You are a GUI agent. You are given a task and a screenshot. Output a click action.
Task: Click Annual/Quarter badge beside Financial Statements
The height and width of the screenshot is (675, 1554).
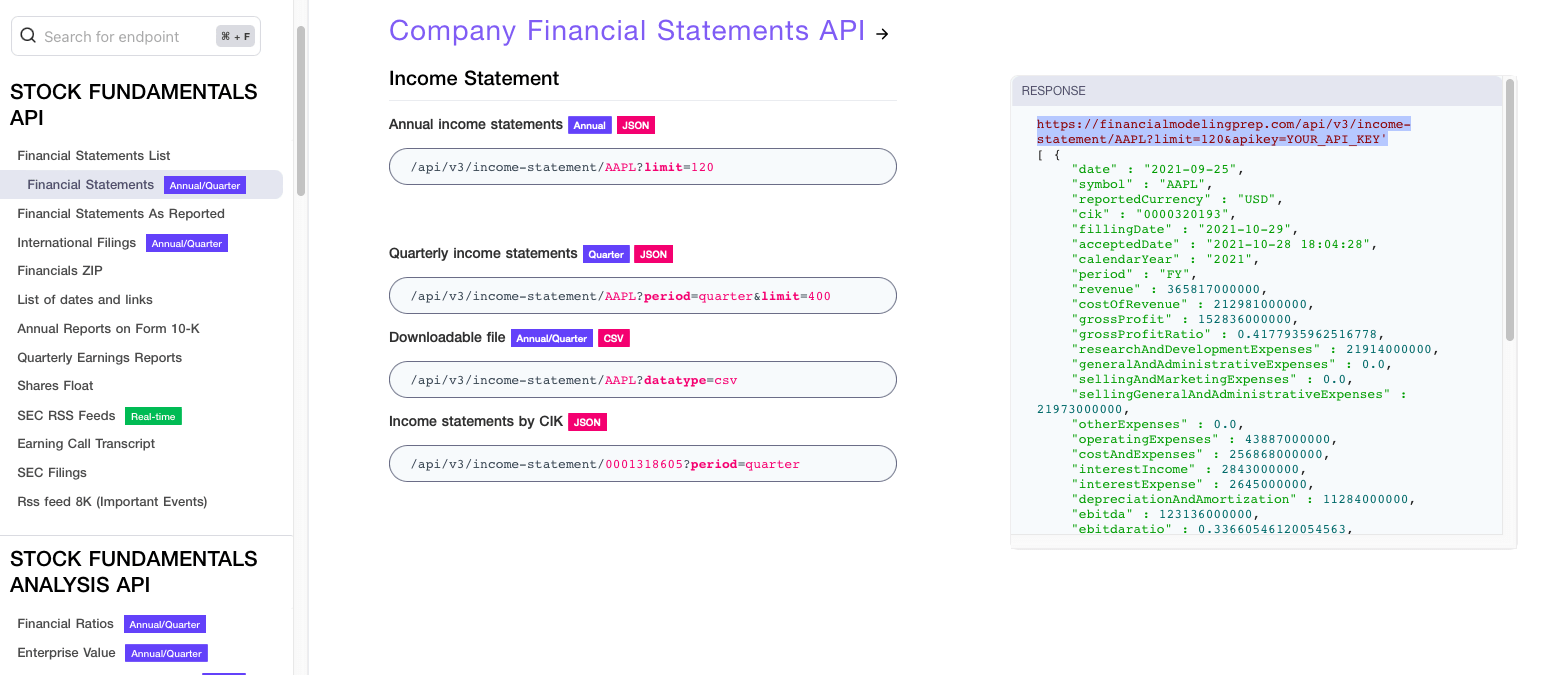205,185
